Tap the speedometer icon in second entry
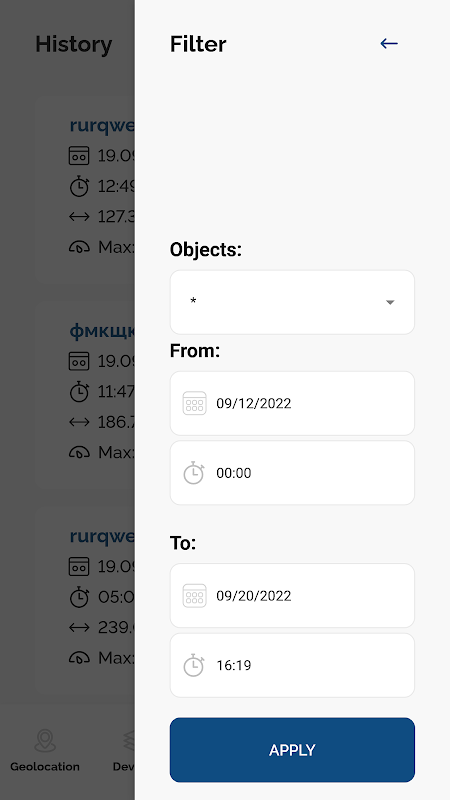The height and width of the screenshot is (800, 450). [x=79, y=452]
